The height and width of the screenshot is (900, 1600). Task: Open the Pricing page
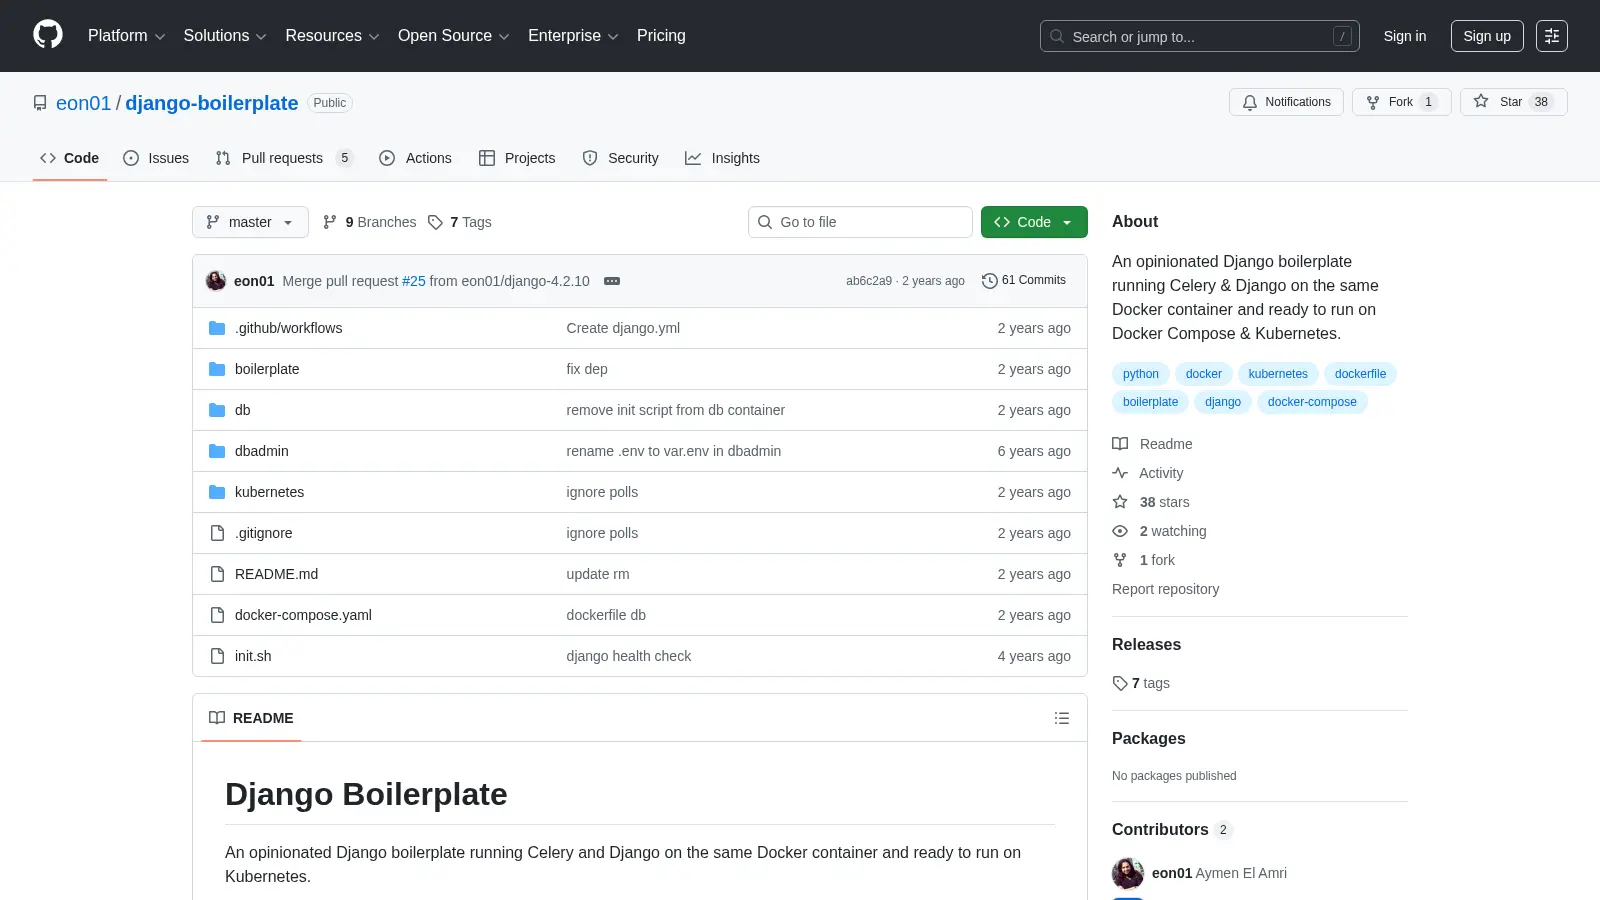[x=661, y=36]
